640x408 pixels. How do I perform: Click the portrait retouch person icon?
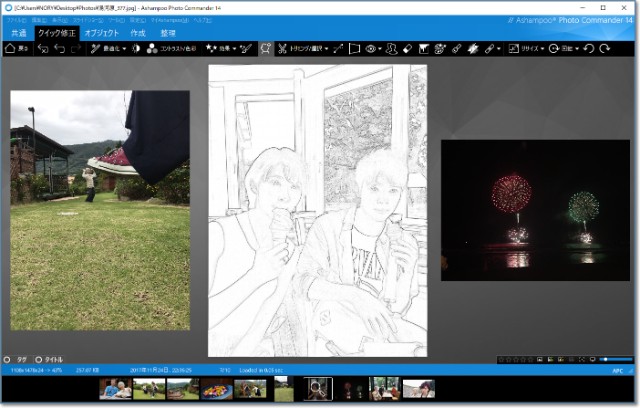392,48
